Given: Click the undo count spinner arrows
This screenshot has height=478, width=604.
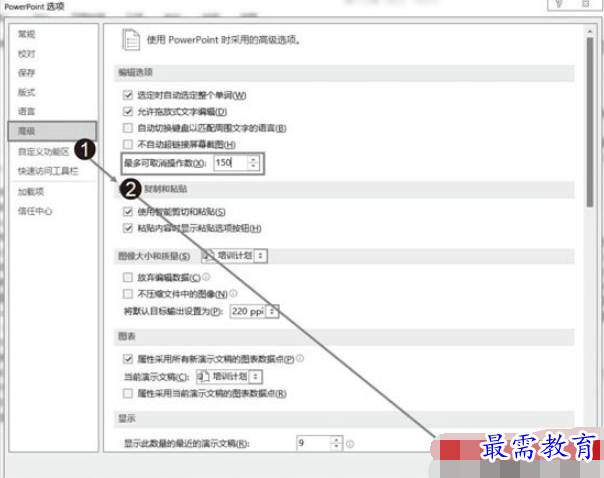Looking at the screenshot, I should click(x=253, y=163).
